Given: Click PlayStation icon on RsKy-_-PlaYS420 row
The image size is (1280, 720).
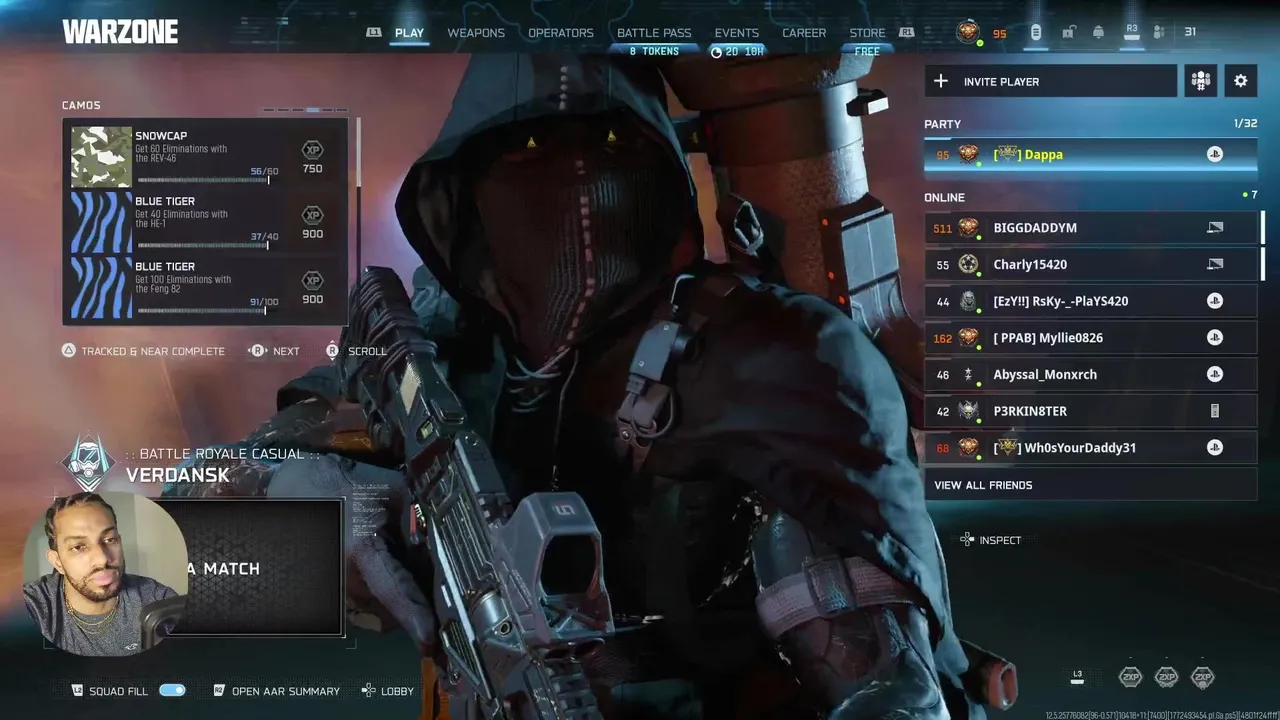Looking at the screenshot, I should [x=1215, y=301].
